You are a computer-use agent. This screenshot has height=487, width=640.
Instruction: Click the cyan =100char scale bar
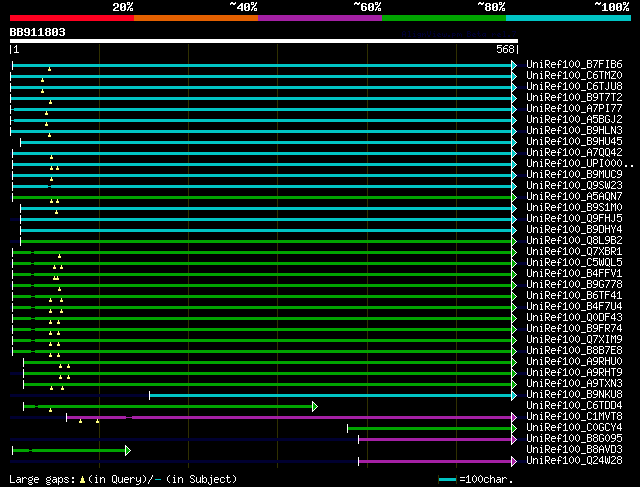click(447, 480)
